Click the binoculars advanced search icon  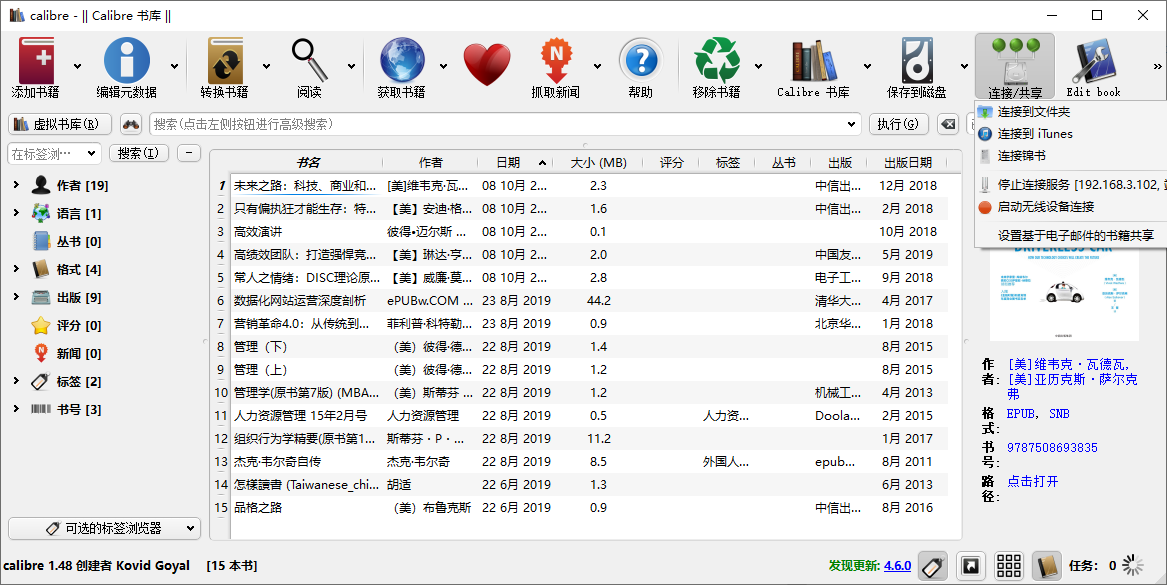131,124
